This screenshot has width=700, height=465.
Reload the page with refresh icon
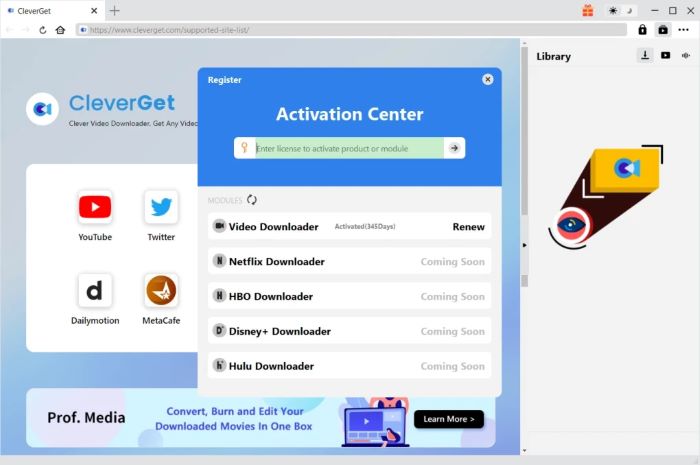pos(42,30)
